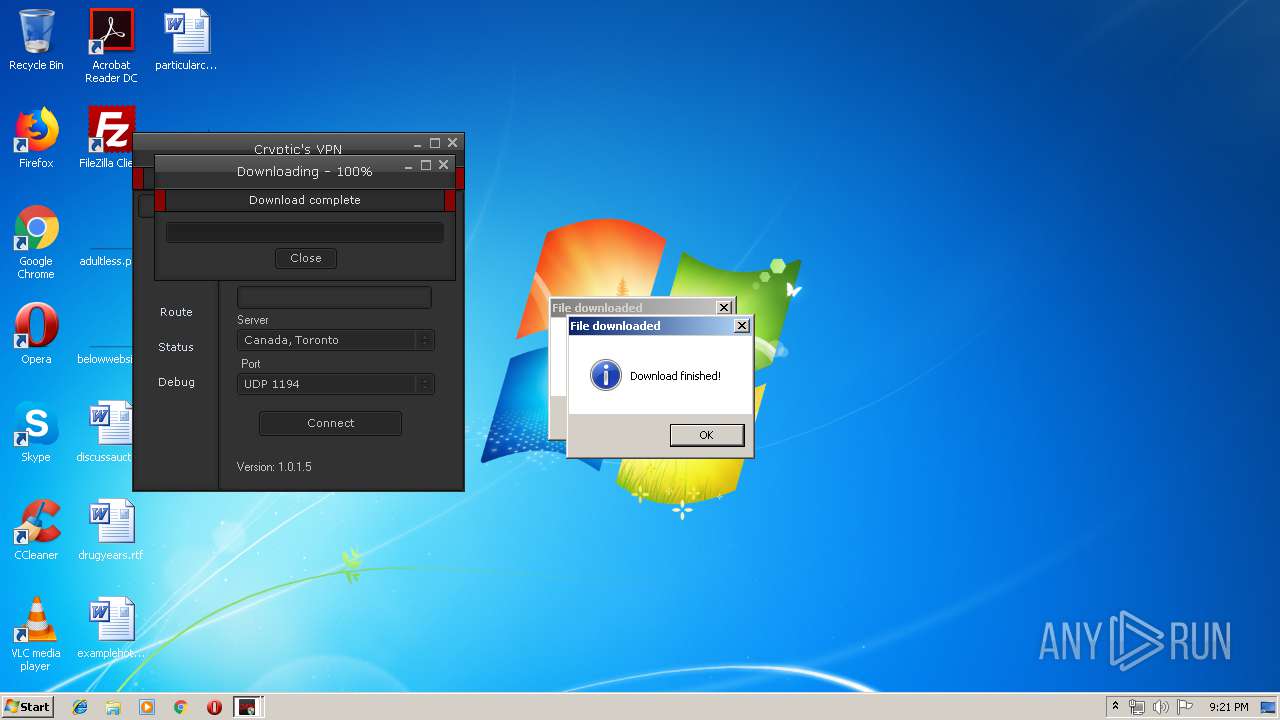Launch Skype from the desktop

tap(36, 432)
